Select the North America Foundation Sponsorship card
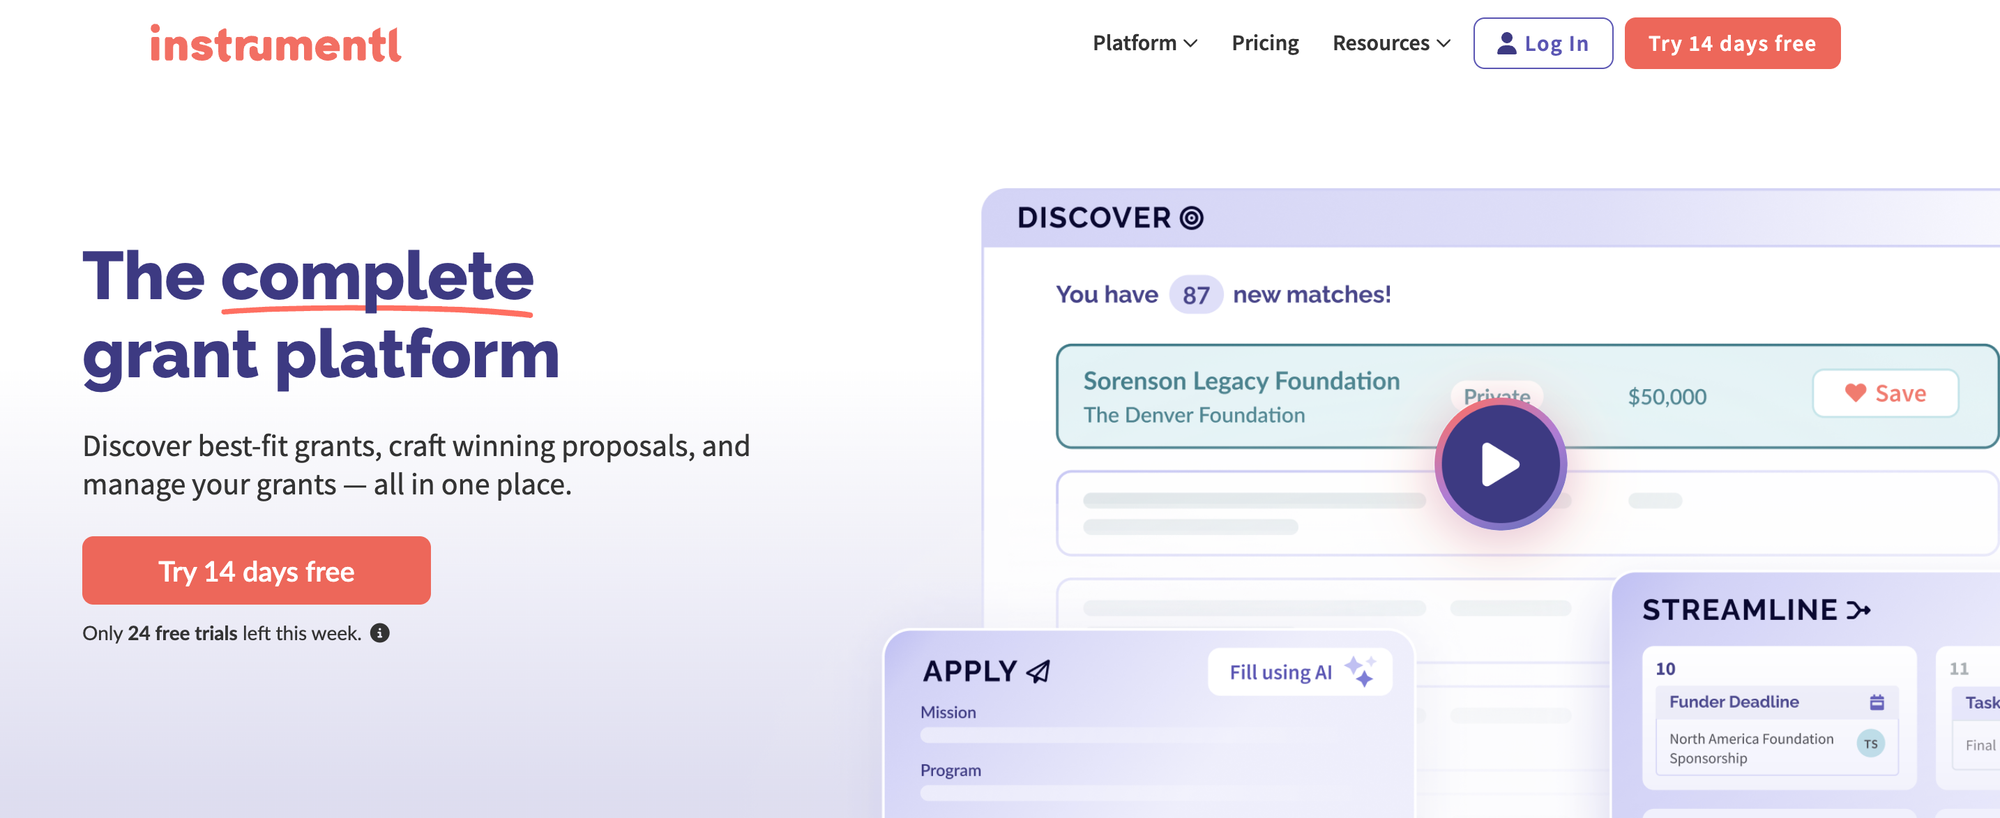This screenshot has width=2000, height=818. 1751,748
